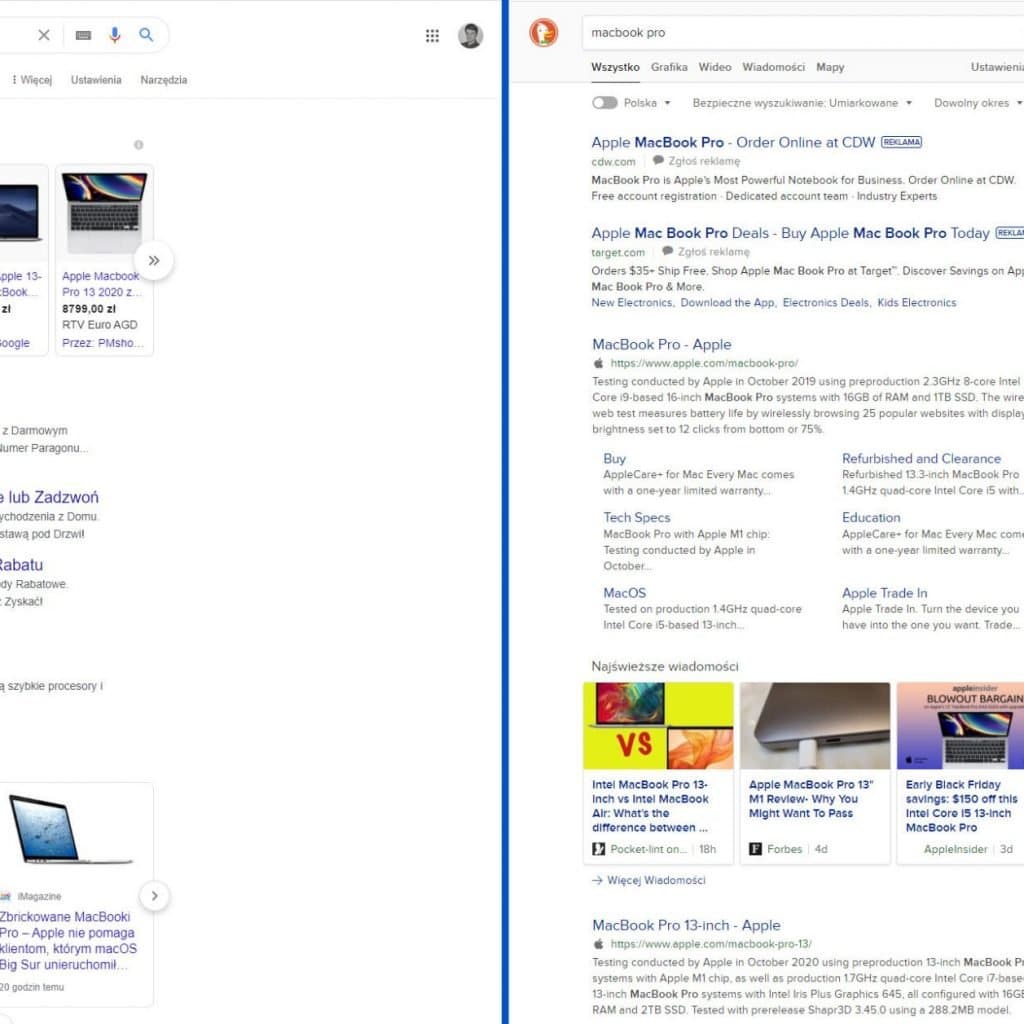
Task: Open Apple Trade In sitelink
Action: click(884, 593)
